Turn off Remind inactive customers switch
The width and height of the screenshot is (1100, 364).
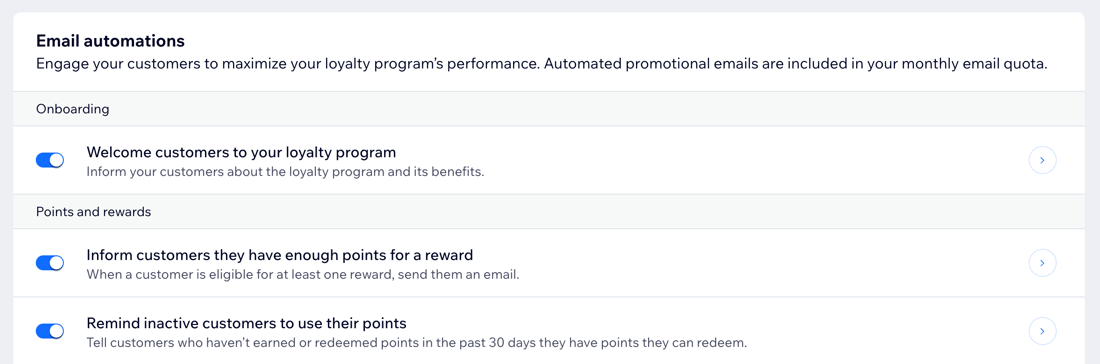point(50,331)
